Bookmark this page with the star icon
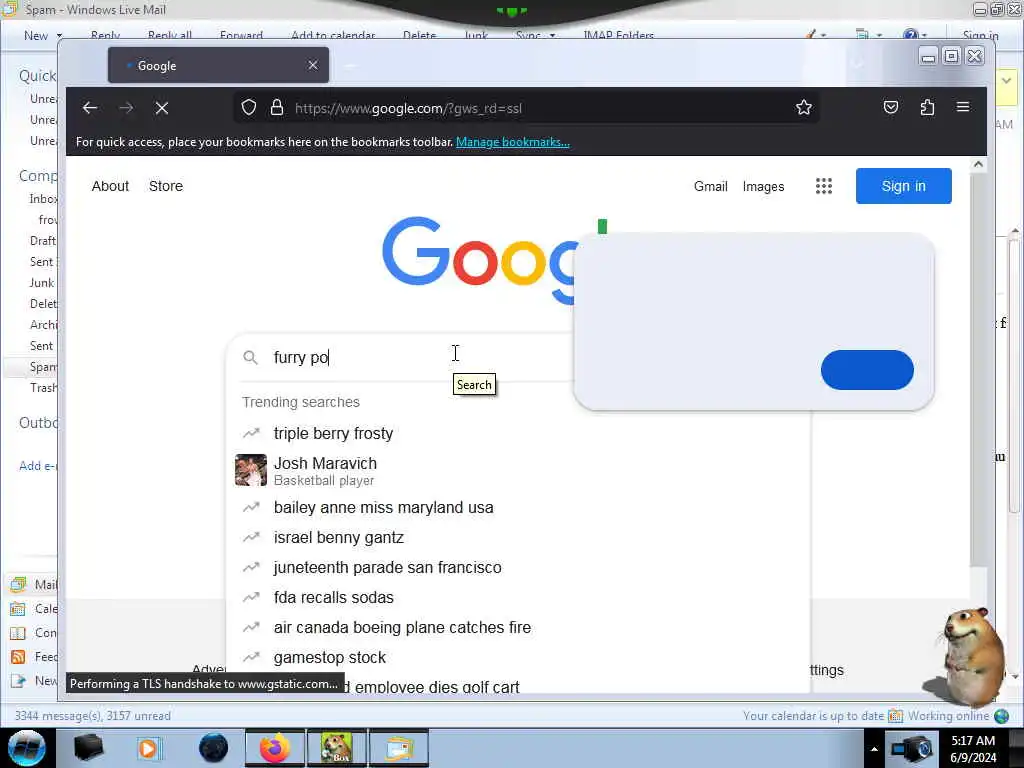 (804, 108)
